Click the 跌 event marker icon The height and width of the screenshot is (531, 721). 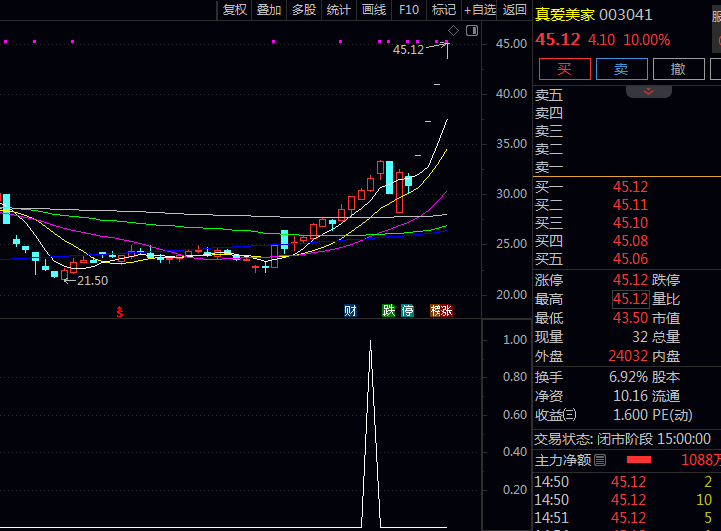coord(389,311)
